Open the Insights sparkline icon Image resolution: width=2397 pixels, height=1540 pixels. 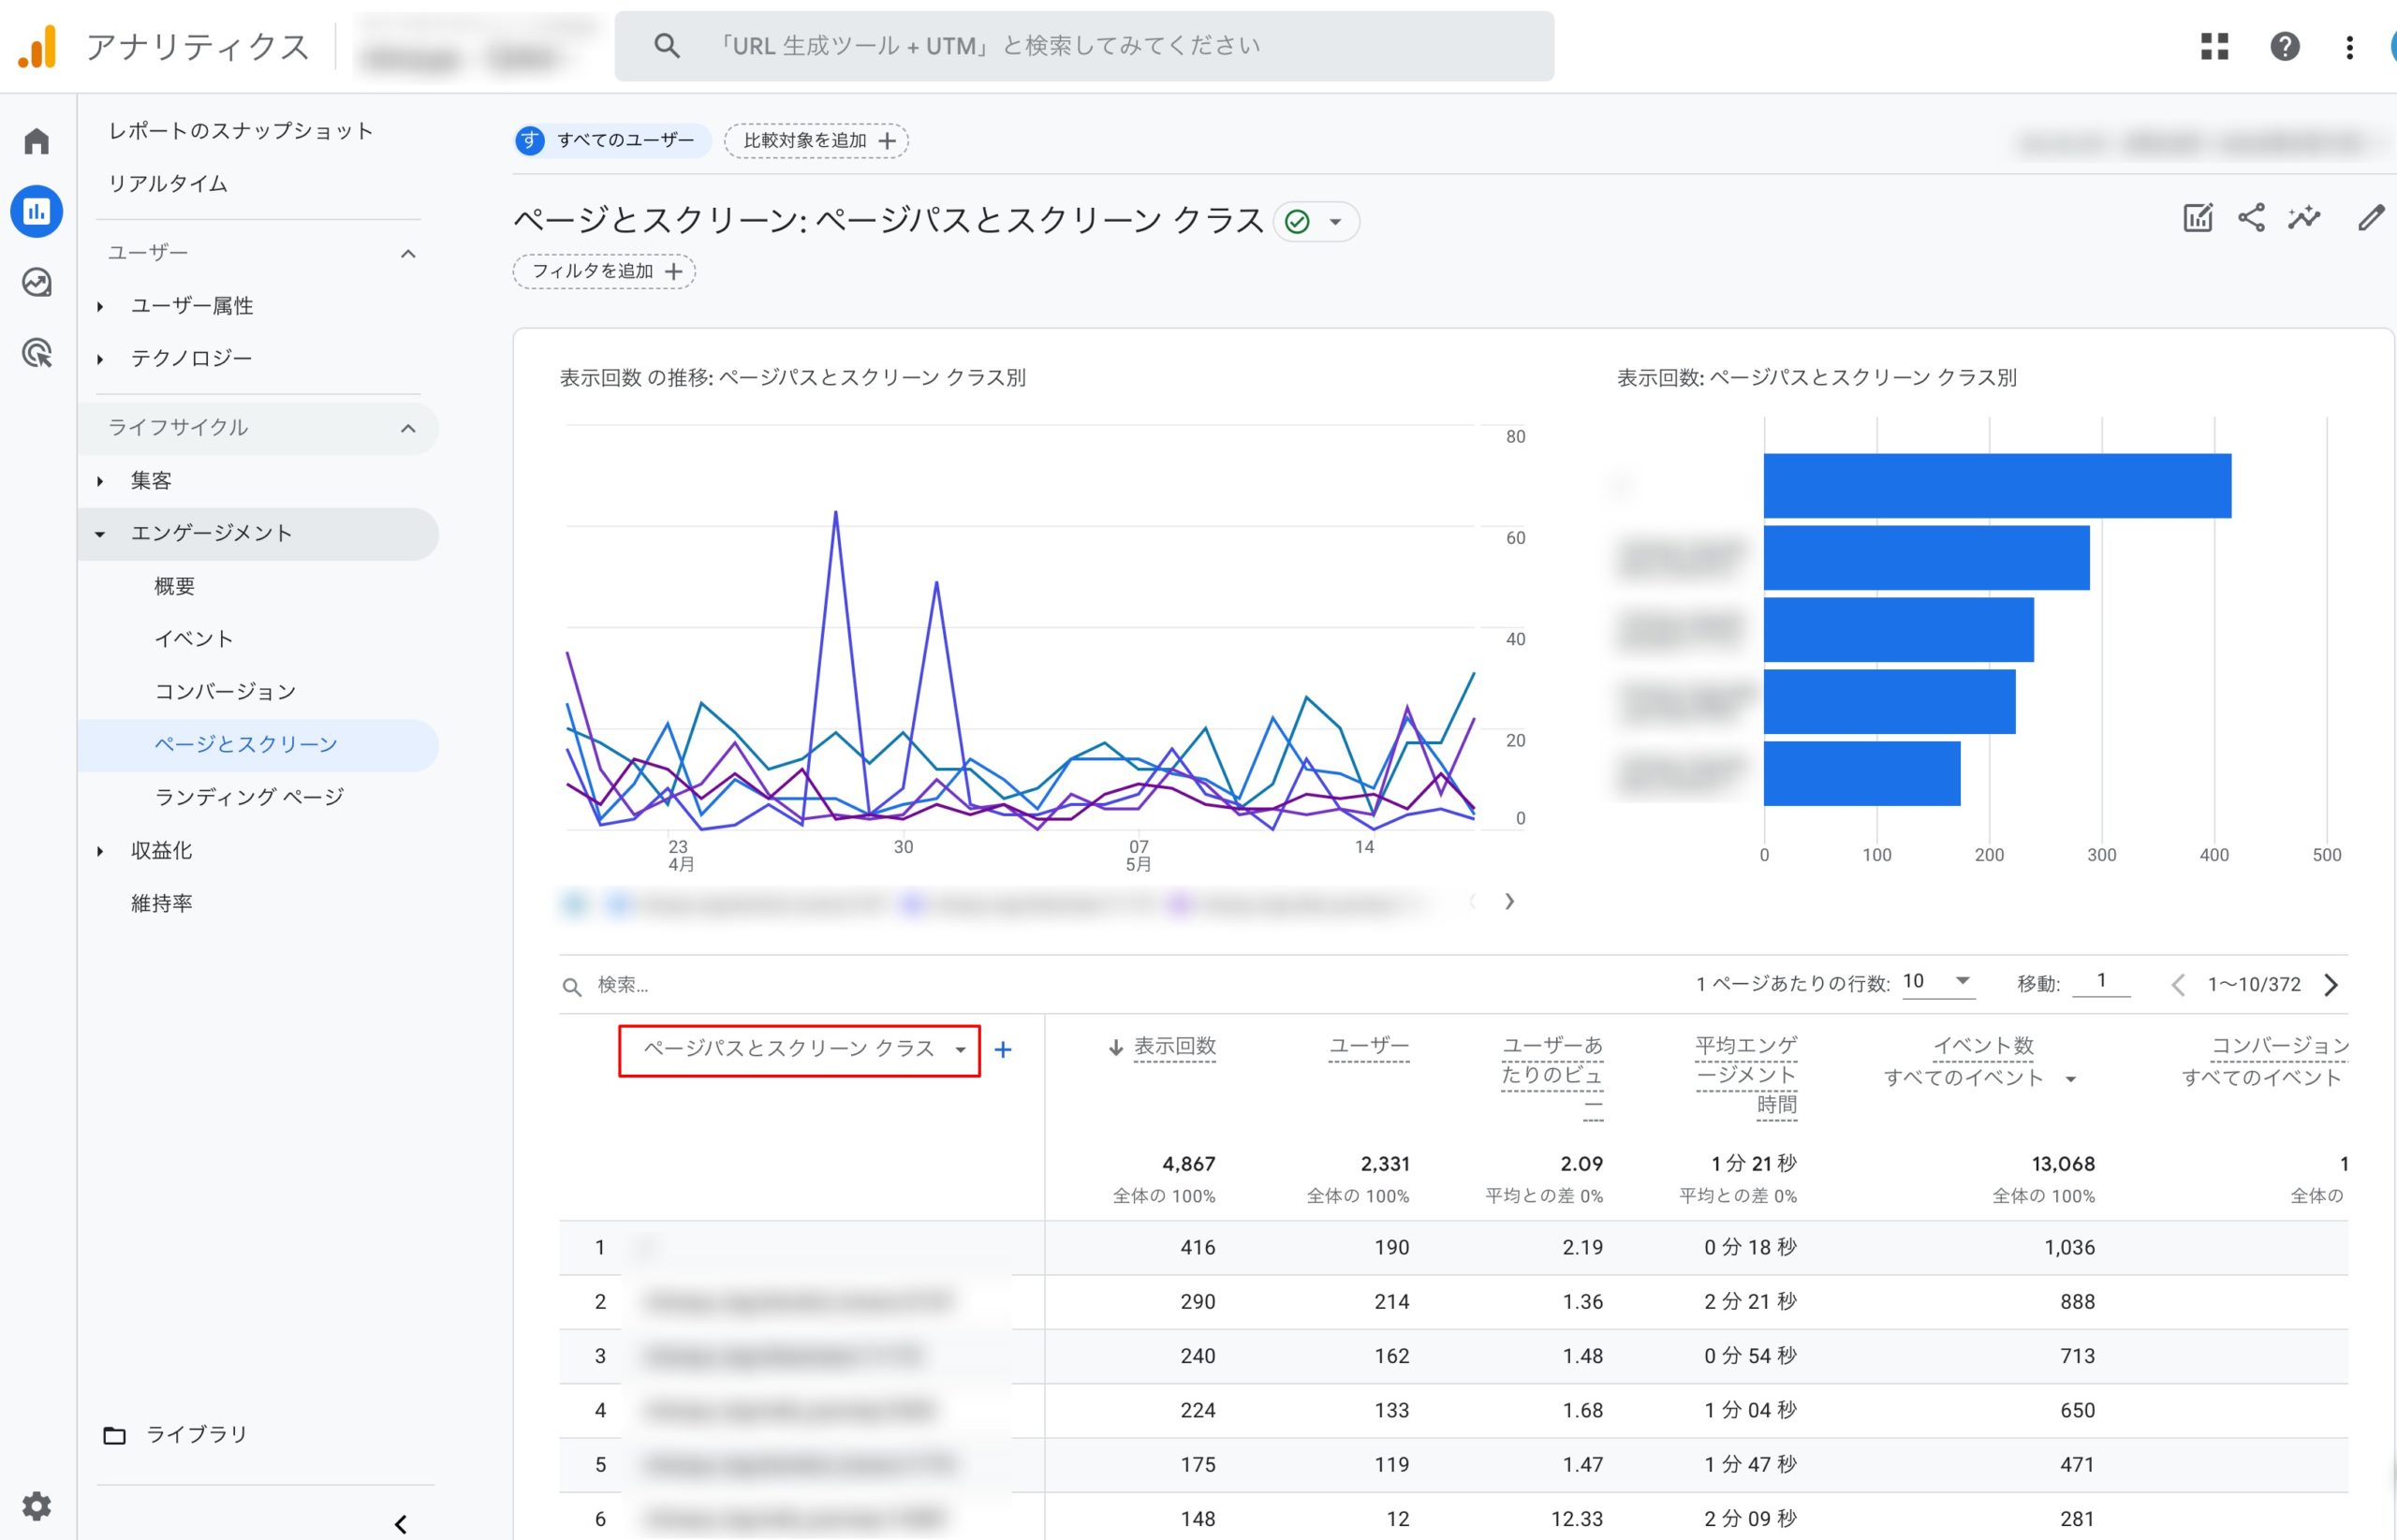pos(2304,218)
